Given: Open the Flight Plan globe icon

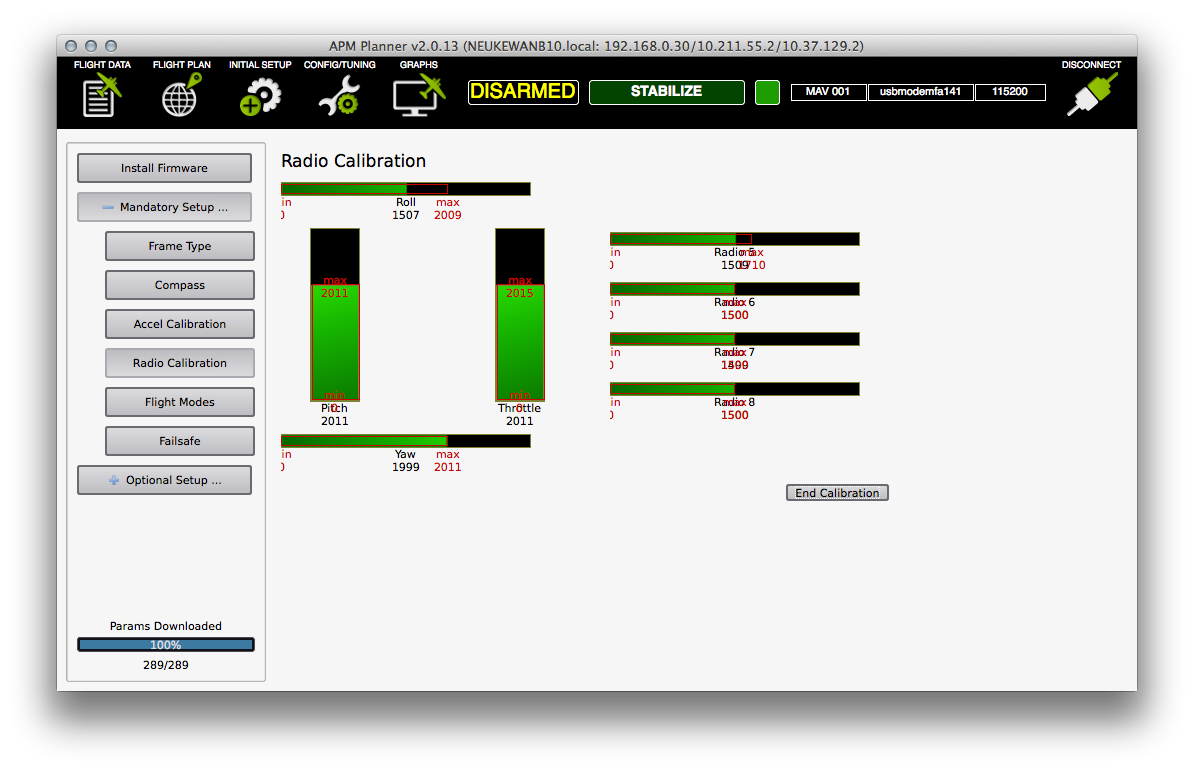Looking at the screenshot, I should tap(181, 97).
